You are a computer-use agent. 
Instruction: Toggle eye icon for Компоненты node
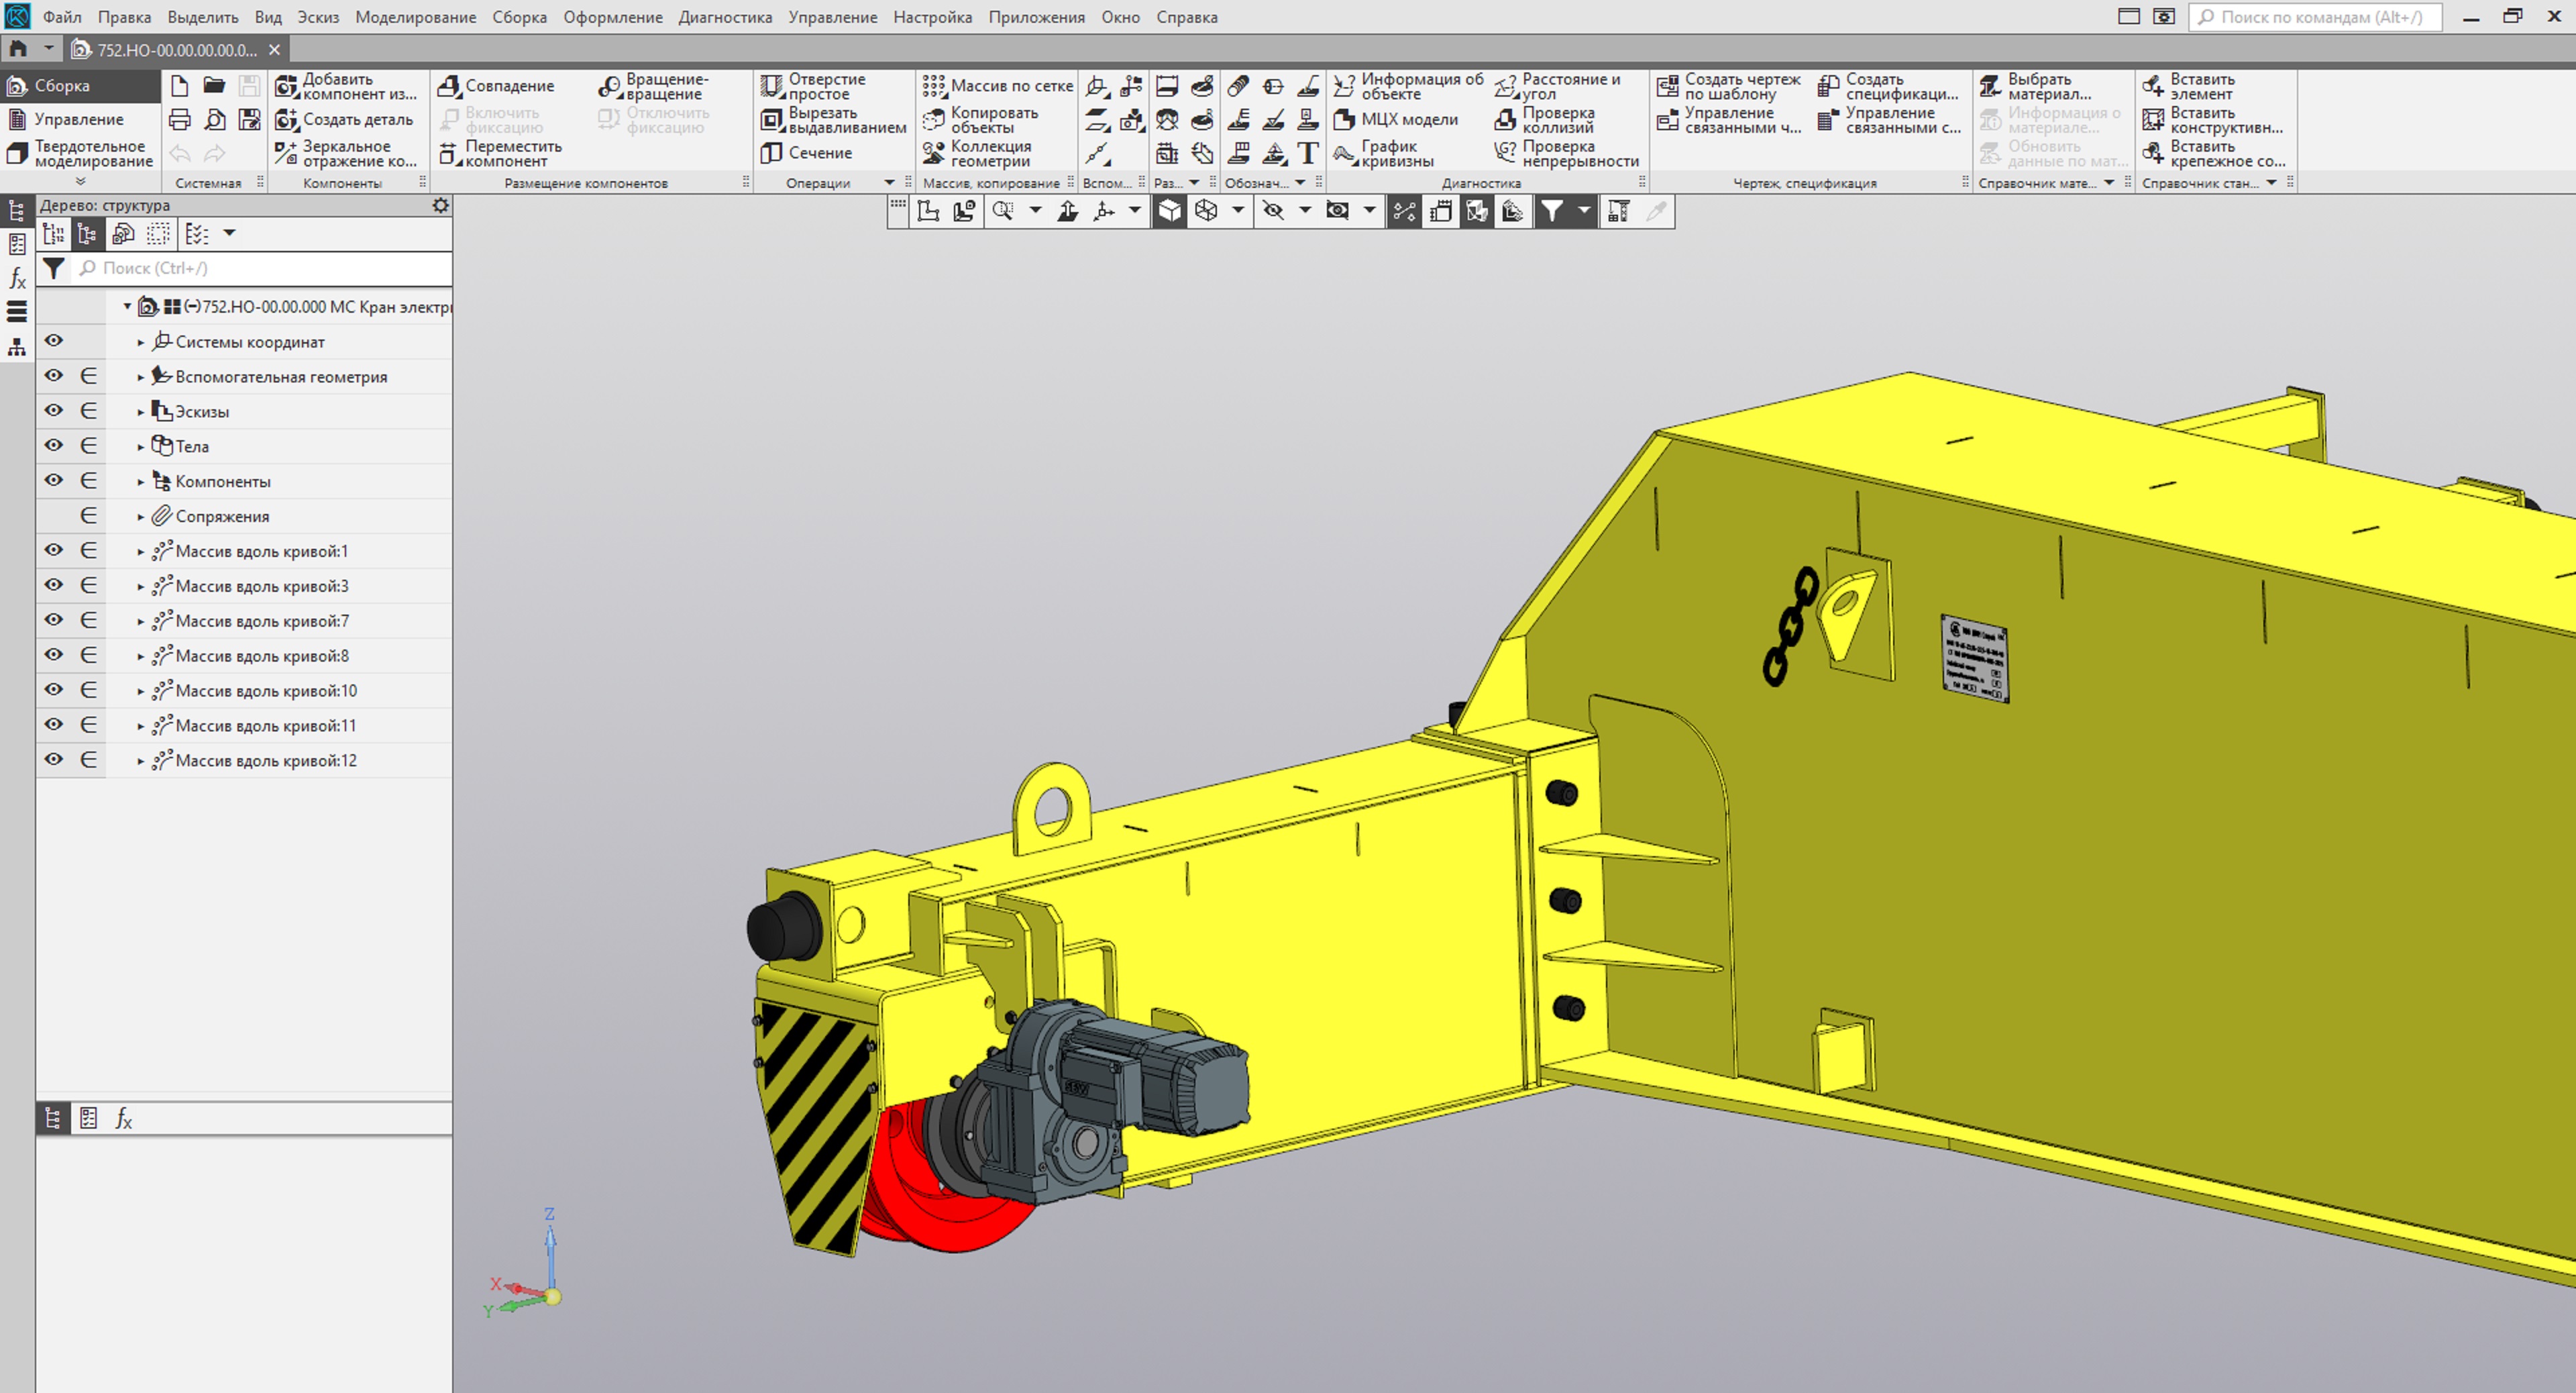click(x=54, y=481)
